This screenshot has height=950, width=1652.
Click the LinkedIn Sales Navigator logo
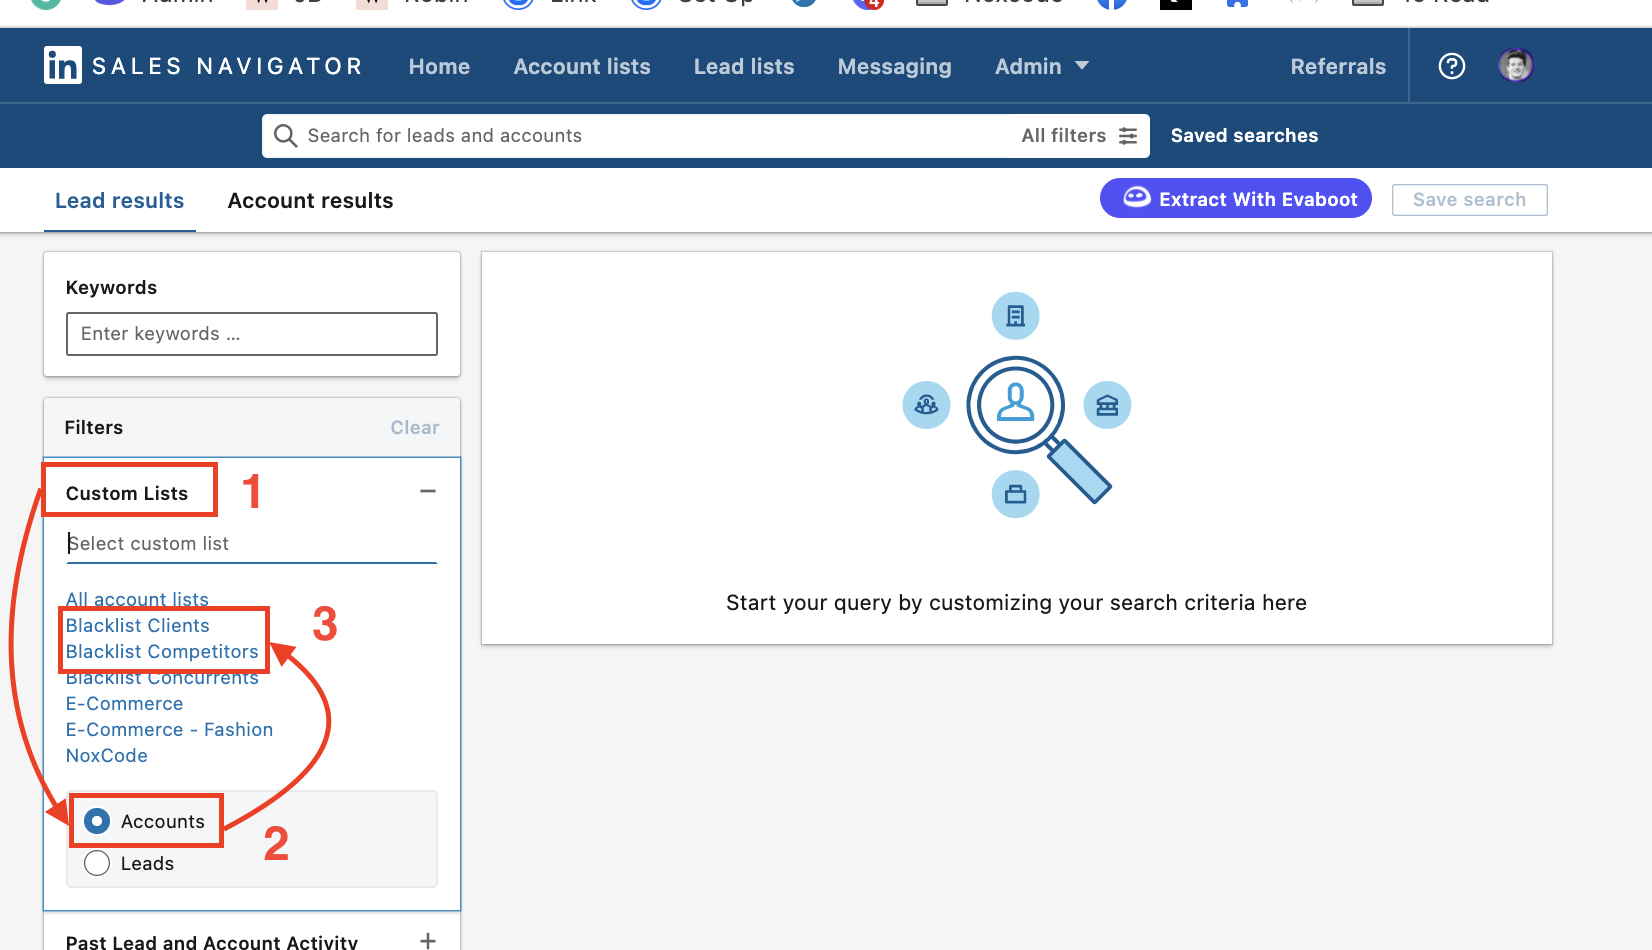(x=203, y=66)
